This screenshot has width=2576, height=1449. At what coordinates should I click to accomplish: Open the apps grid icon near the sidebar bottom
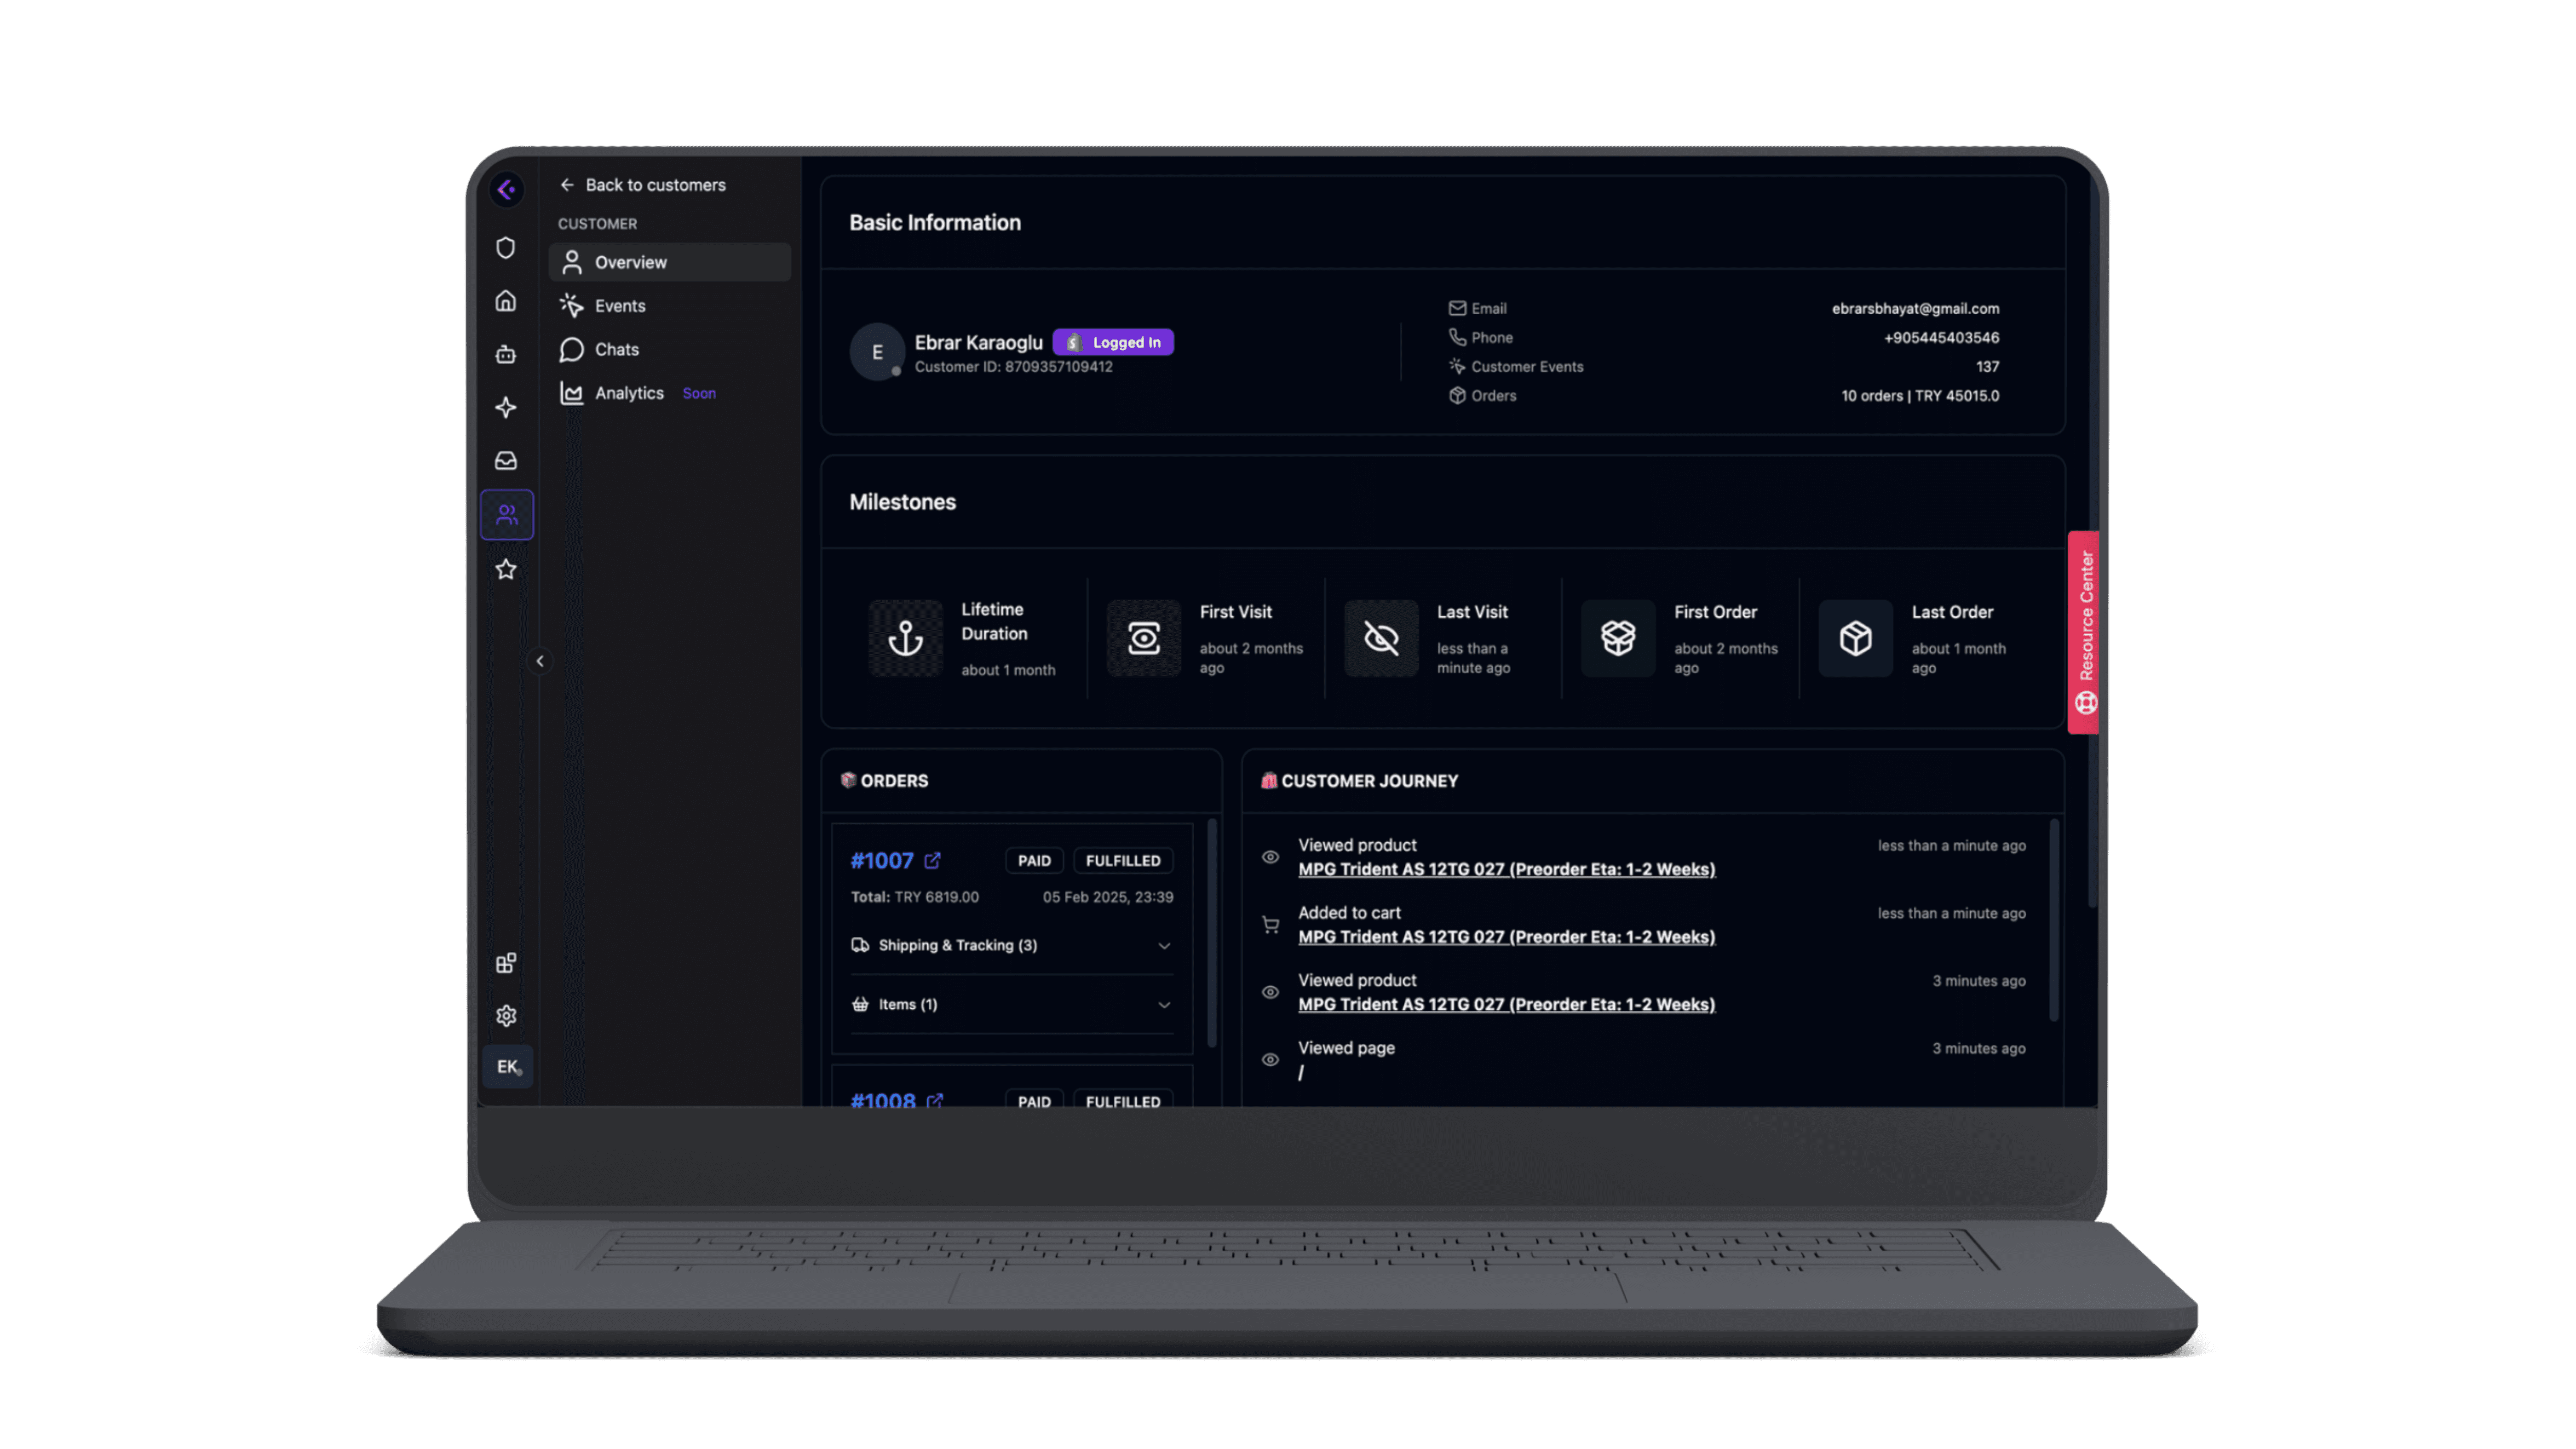pyautogui.click(x=506, y=962)
